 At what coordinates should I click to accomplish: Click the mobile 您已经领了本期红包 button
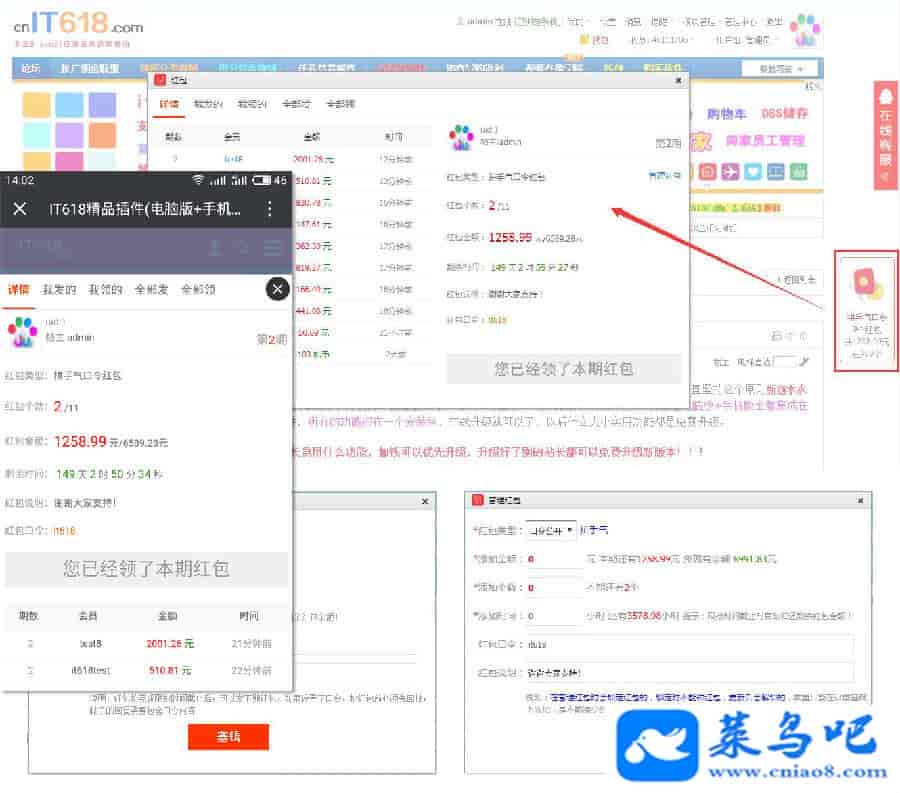coord(146,569)
